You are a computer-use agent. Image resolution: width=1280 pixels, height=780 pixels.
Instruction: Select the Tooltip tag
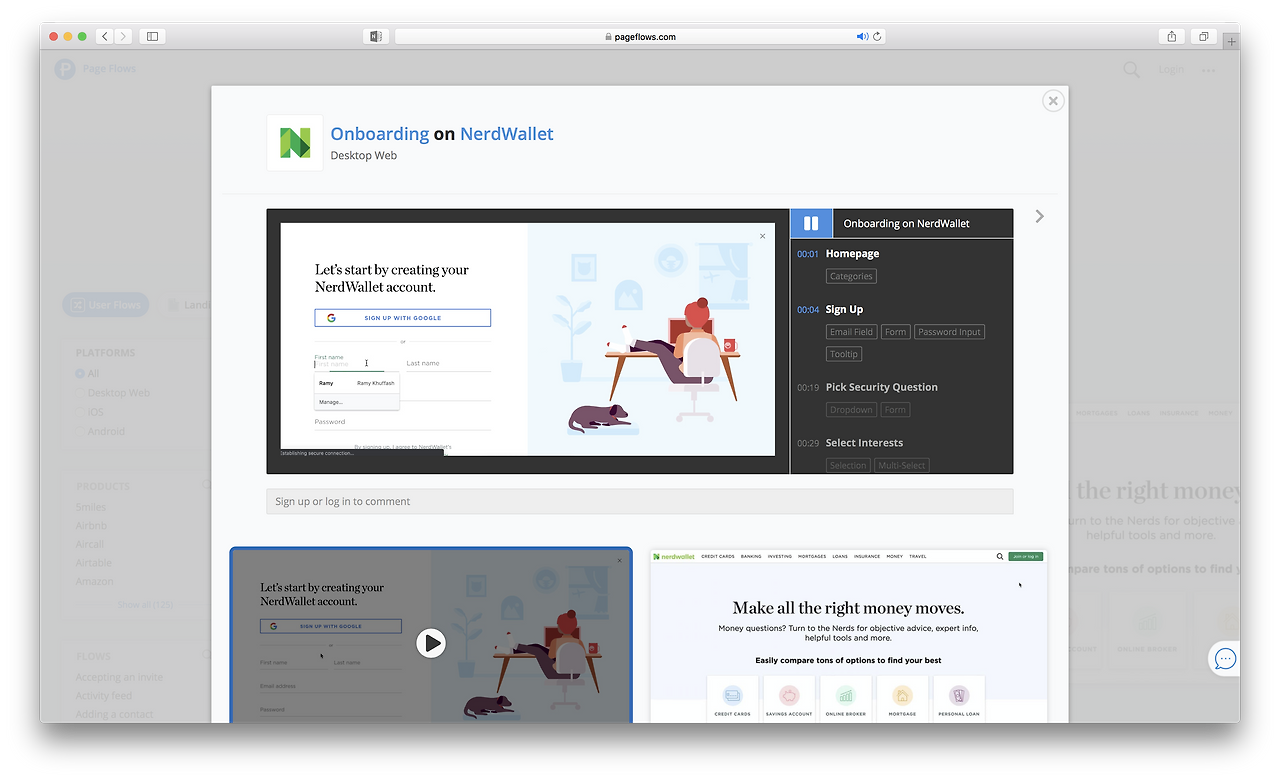tap(844, 354)
